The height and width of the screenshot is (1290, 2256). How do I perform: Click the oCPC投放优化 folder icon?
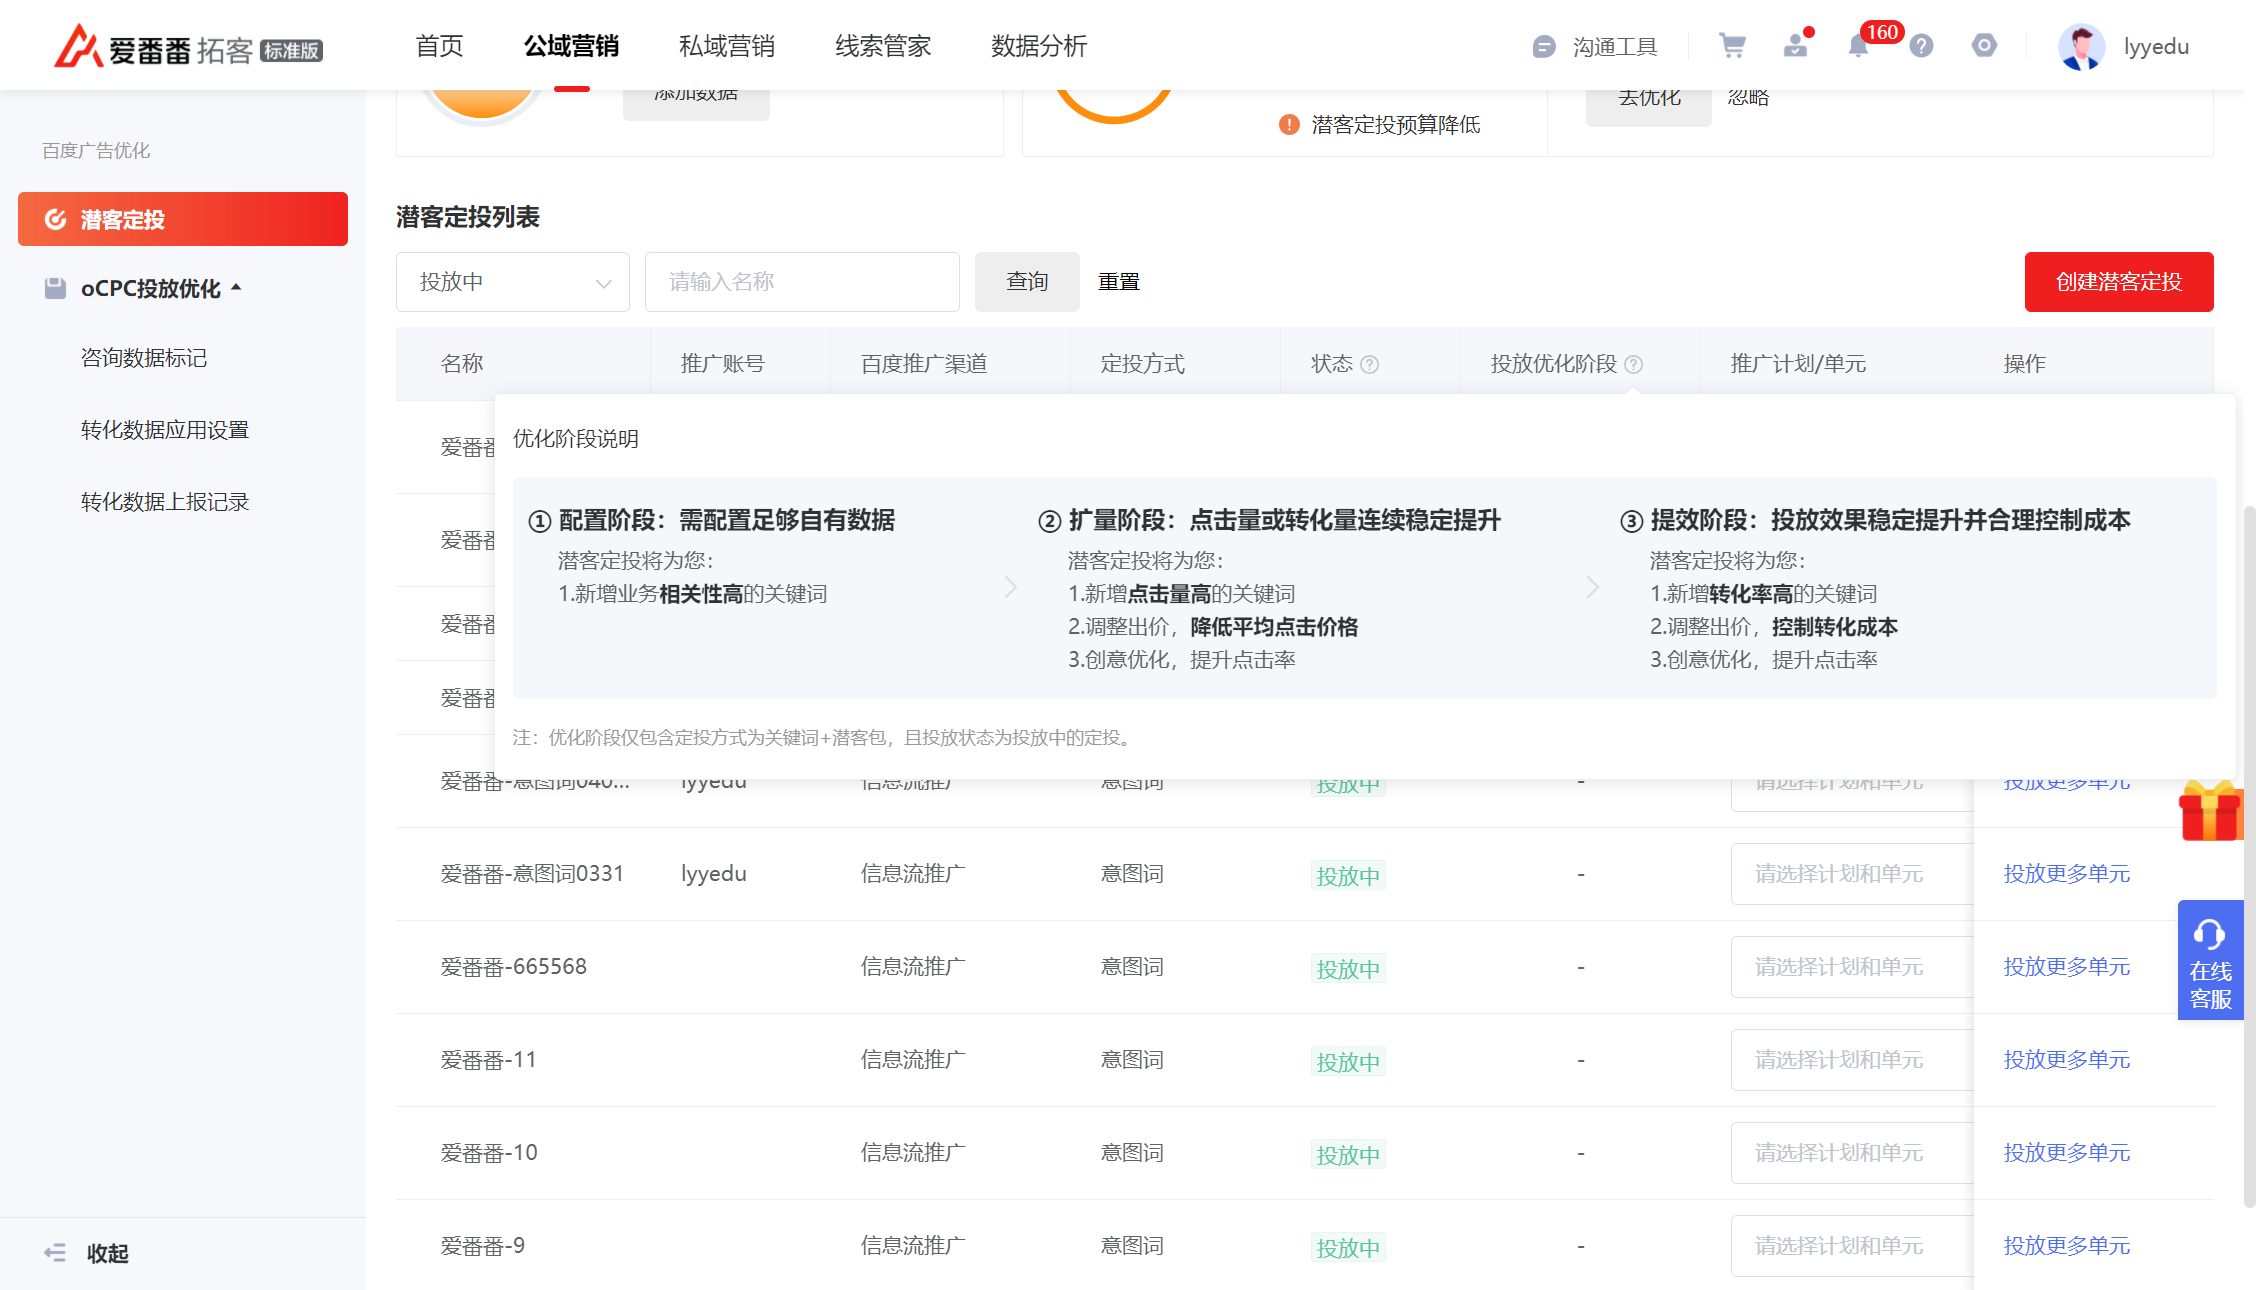click(x=55, y=288)
